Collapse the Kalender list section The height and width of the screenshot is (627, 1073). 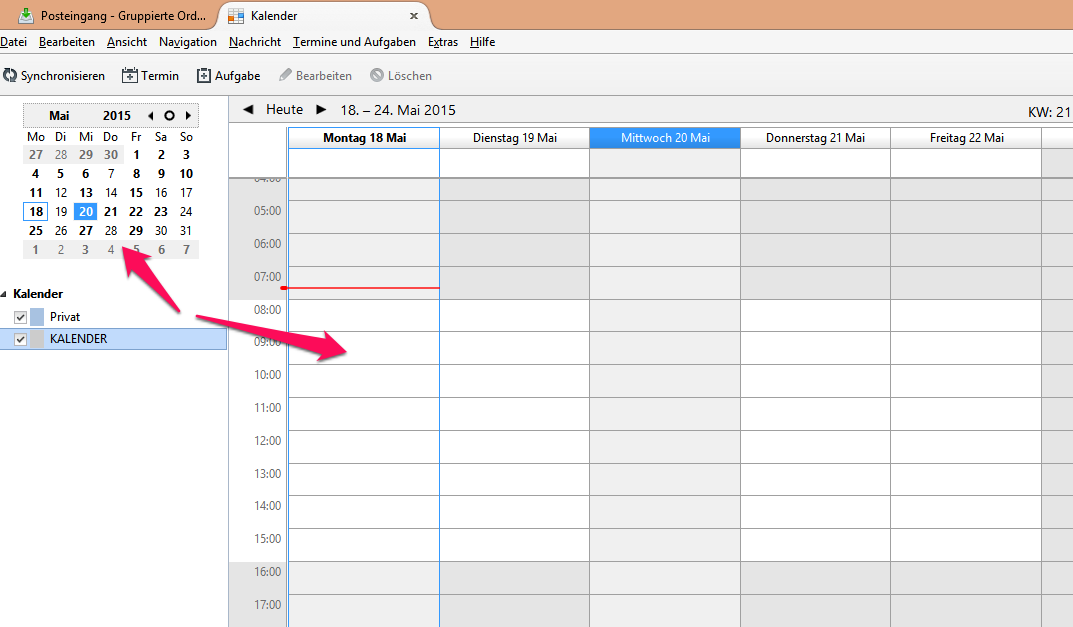[4, 294]
